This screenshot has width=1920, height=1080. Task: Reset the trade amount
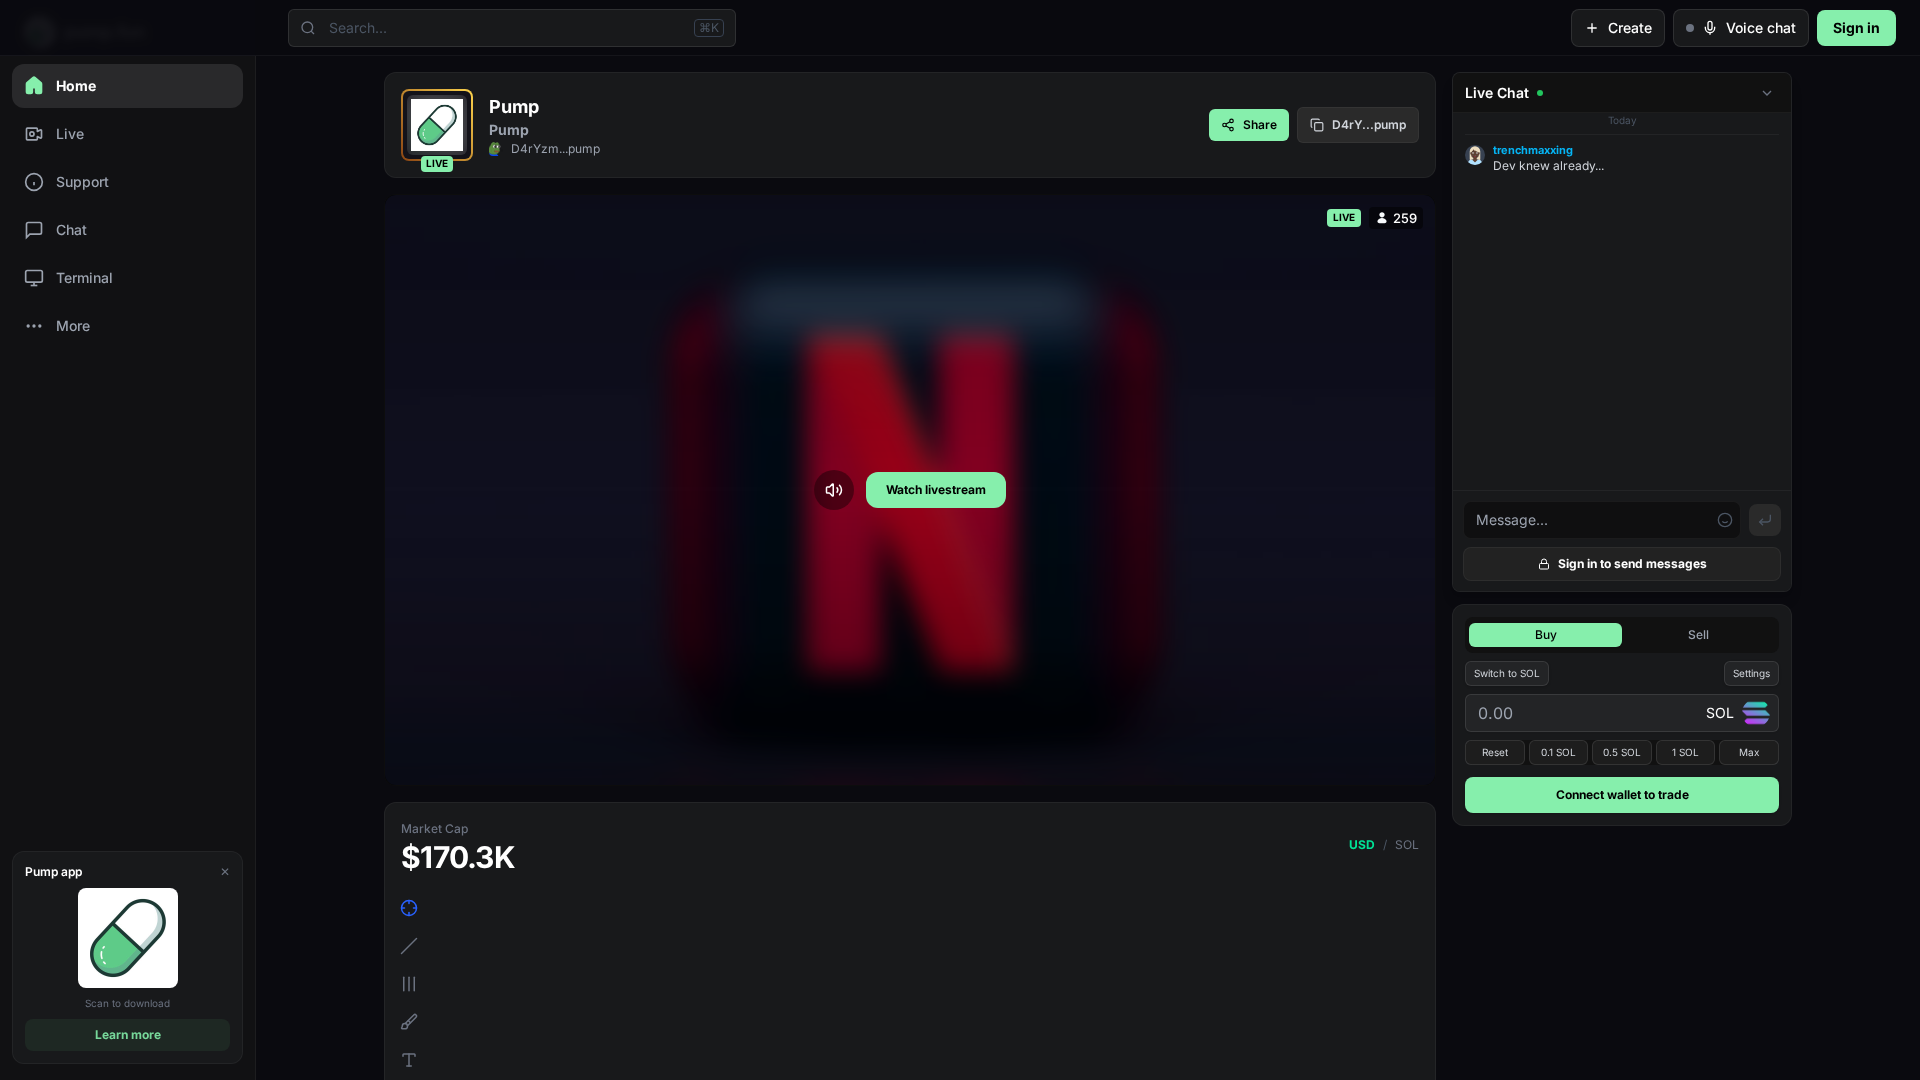click(1495, 753)
